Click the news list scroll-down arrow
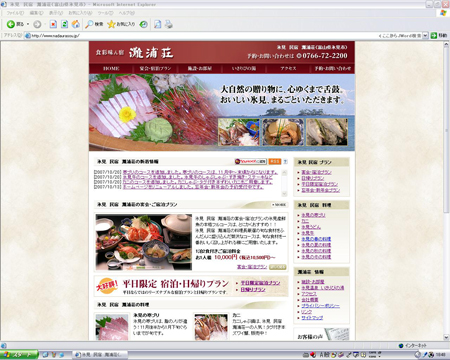Viewport: 450px width, 360px height. [x=284, y=194]
